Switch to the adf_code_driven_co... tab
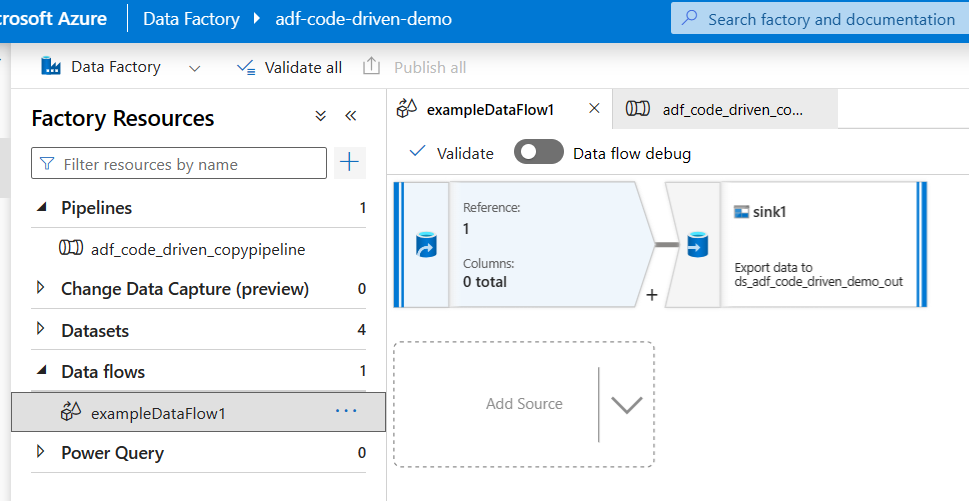 coord(725,109)
